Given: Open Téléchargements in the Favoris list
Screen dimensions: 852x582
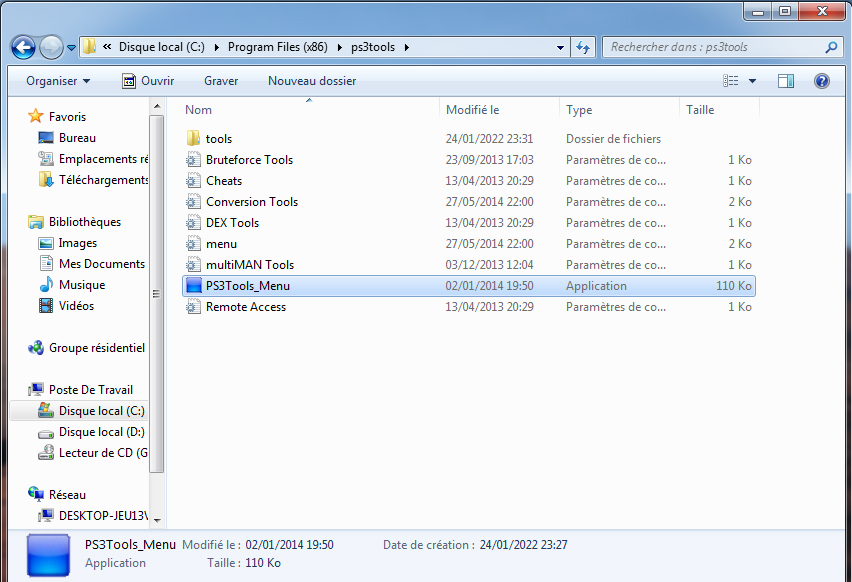Looking at the screenshot, I should [x=103, y=180].
